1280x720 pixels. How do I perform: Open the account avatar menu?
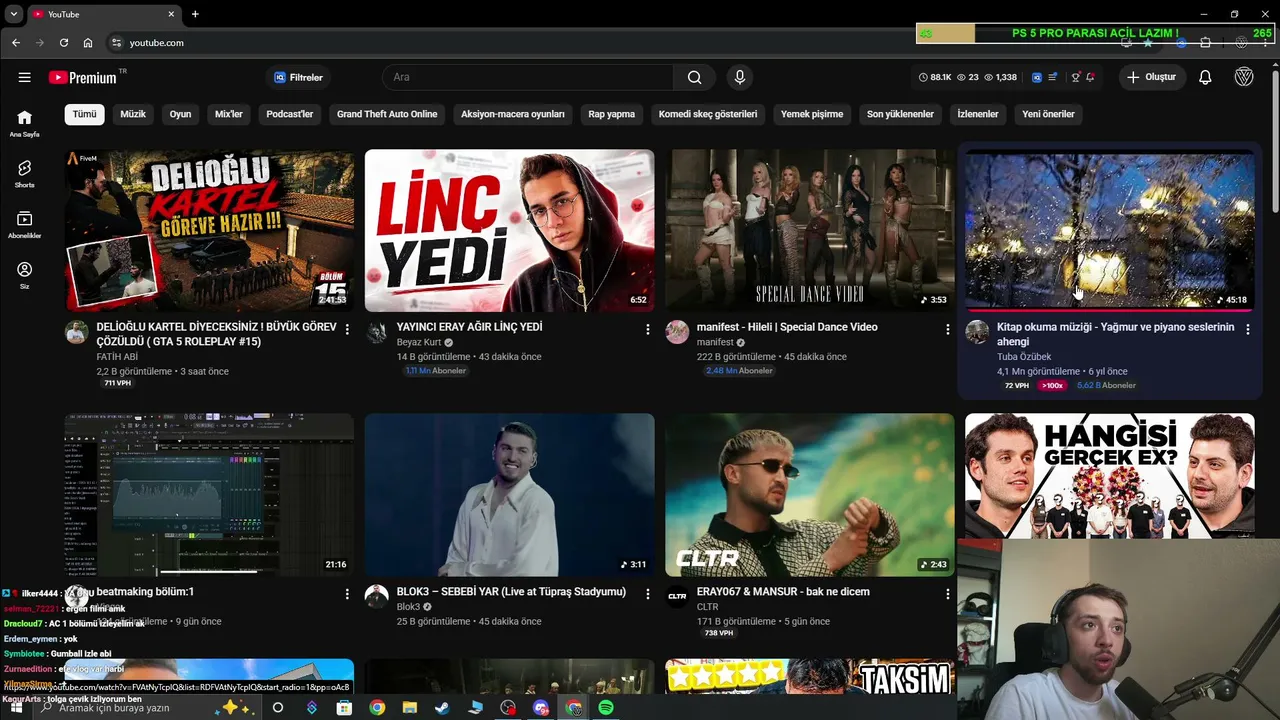click(1244, 77)
